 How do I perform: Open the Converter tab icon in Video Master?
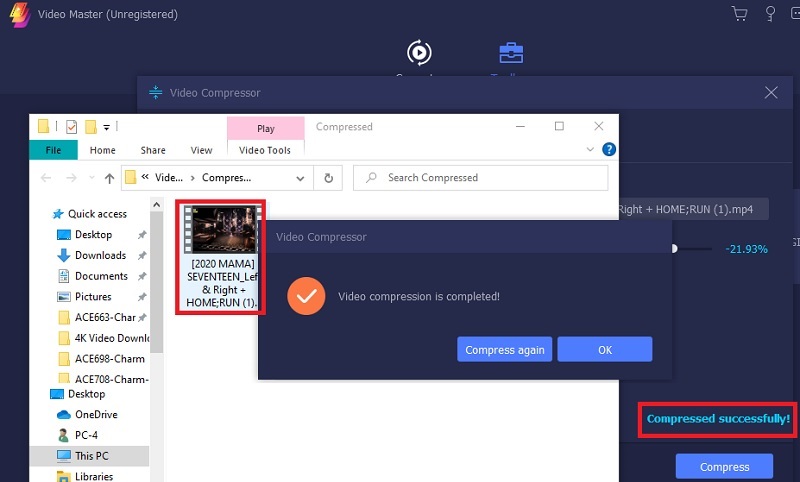click(x=419, y=53)
